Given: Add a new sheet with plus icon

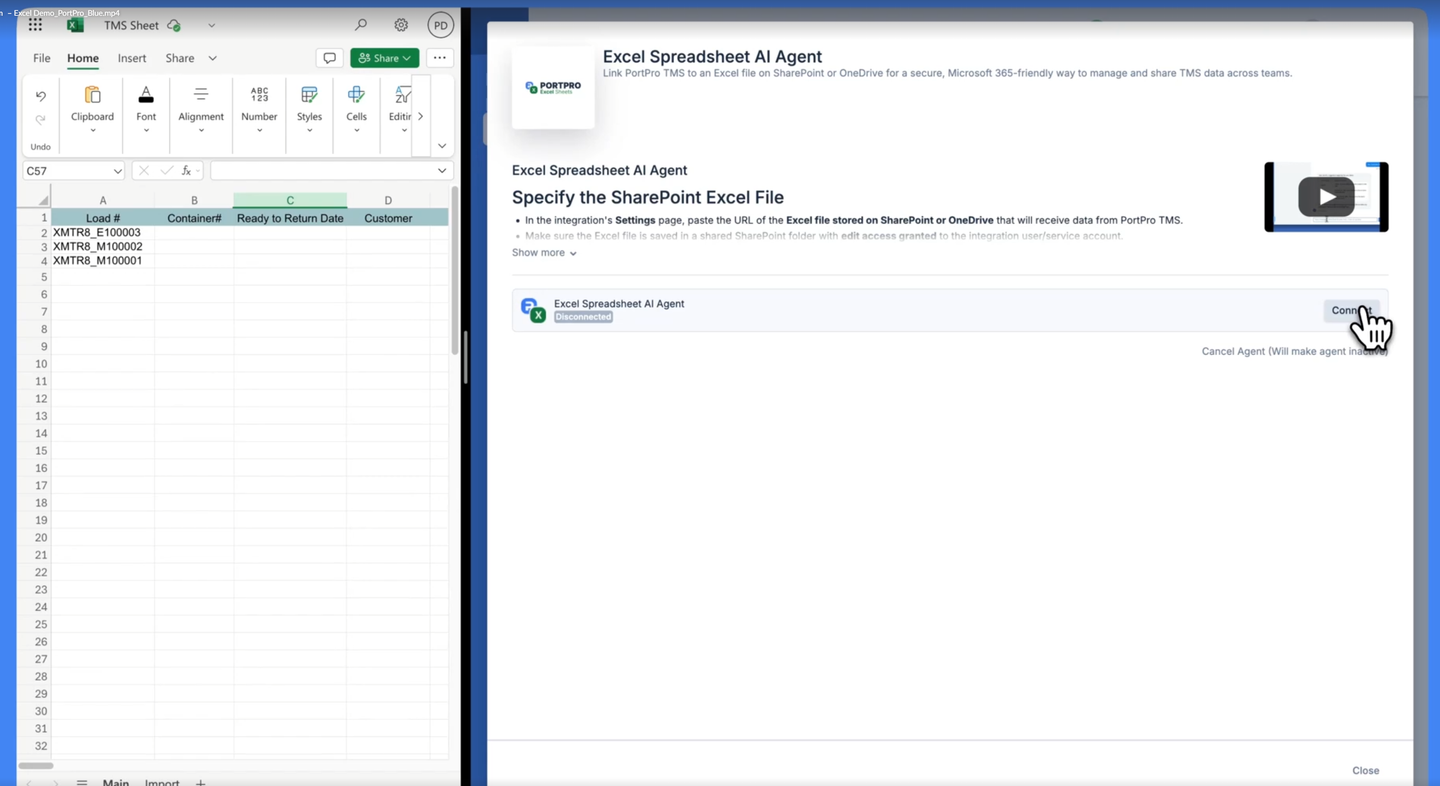Looking at the screenshot, I should pyautogui.click(x=200, y=782).
